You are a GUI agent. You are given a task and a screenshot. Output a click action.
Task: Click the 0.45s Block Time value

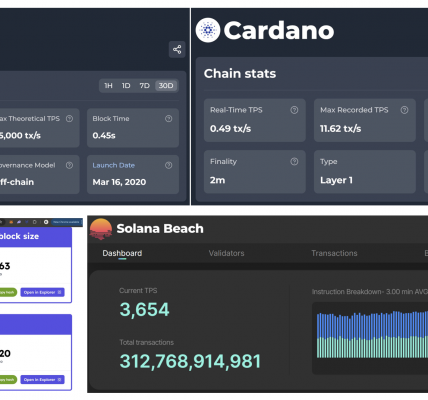tap(104, 135)
